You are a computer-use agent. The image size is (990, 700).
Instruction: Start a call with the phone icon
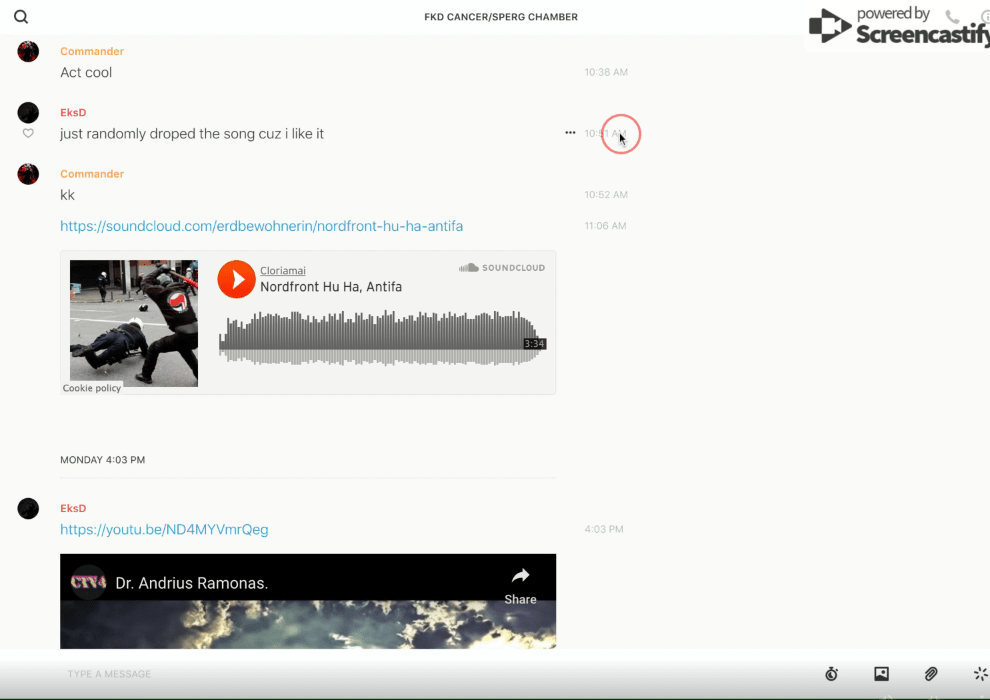pos(952,17)
